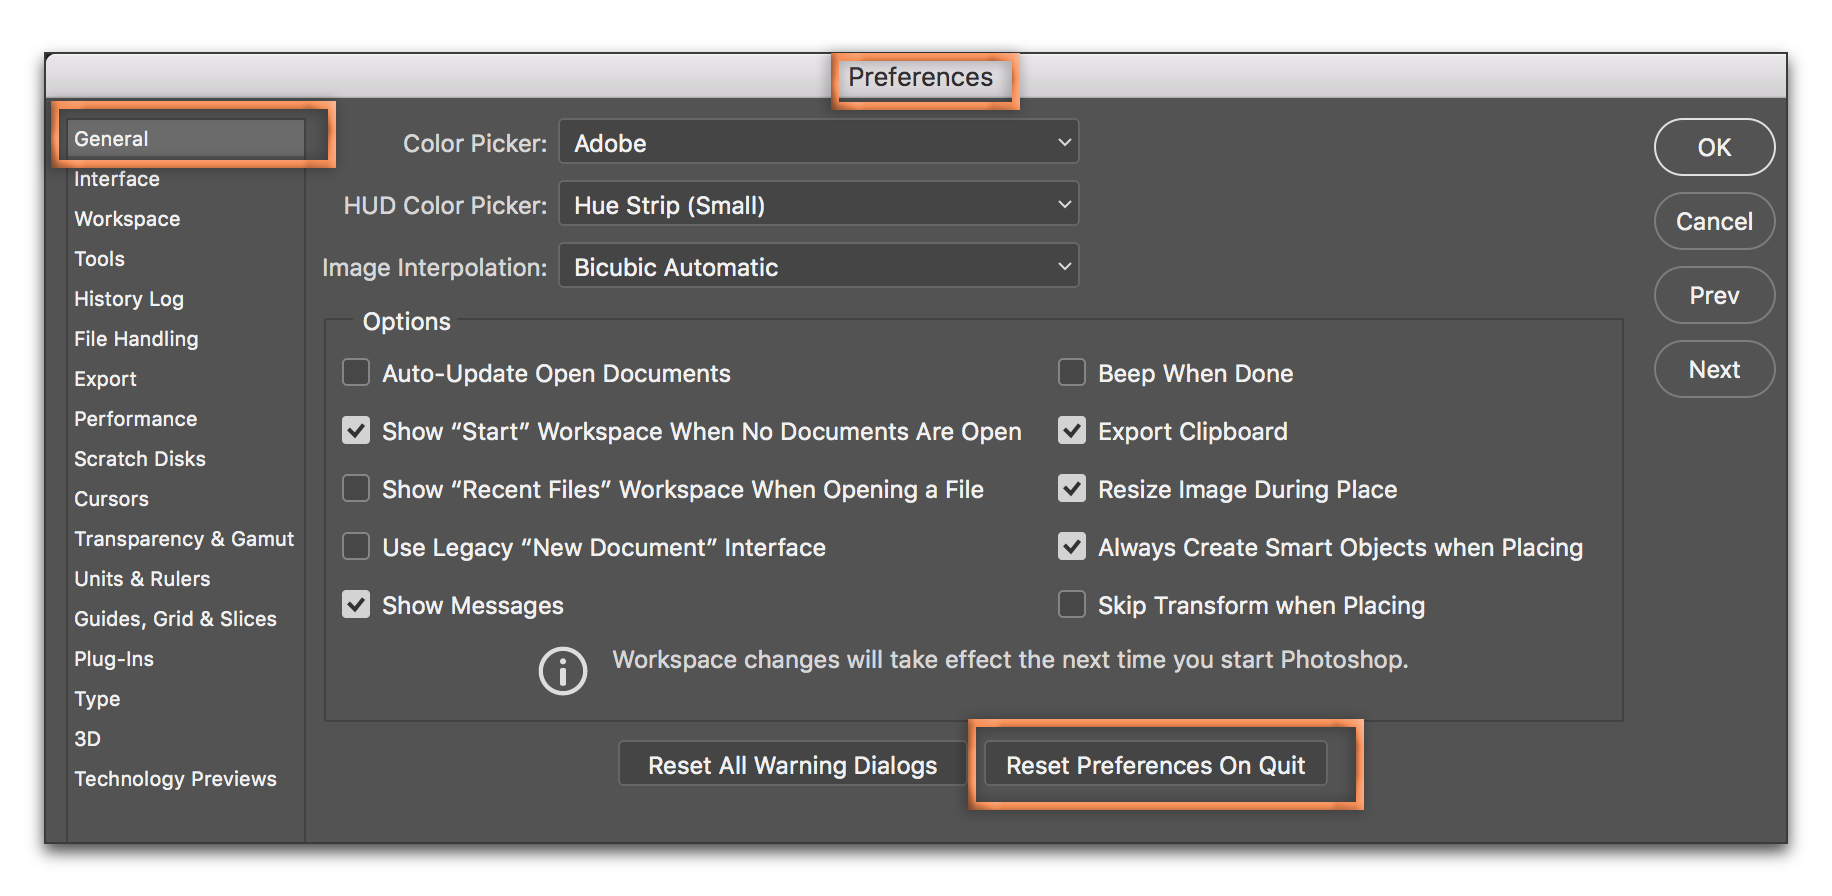
Task: Check Skip Transform when Placing
Action: tap(1072, 605)
